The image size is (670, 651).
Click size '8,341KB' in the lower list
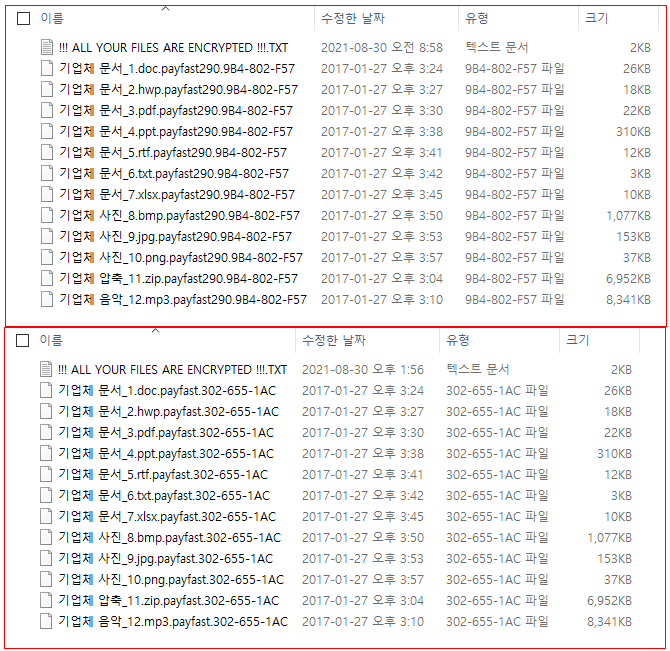tap(609, 622)
